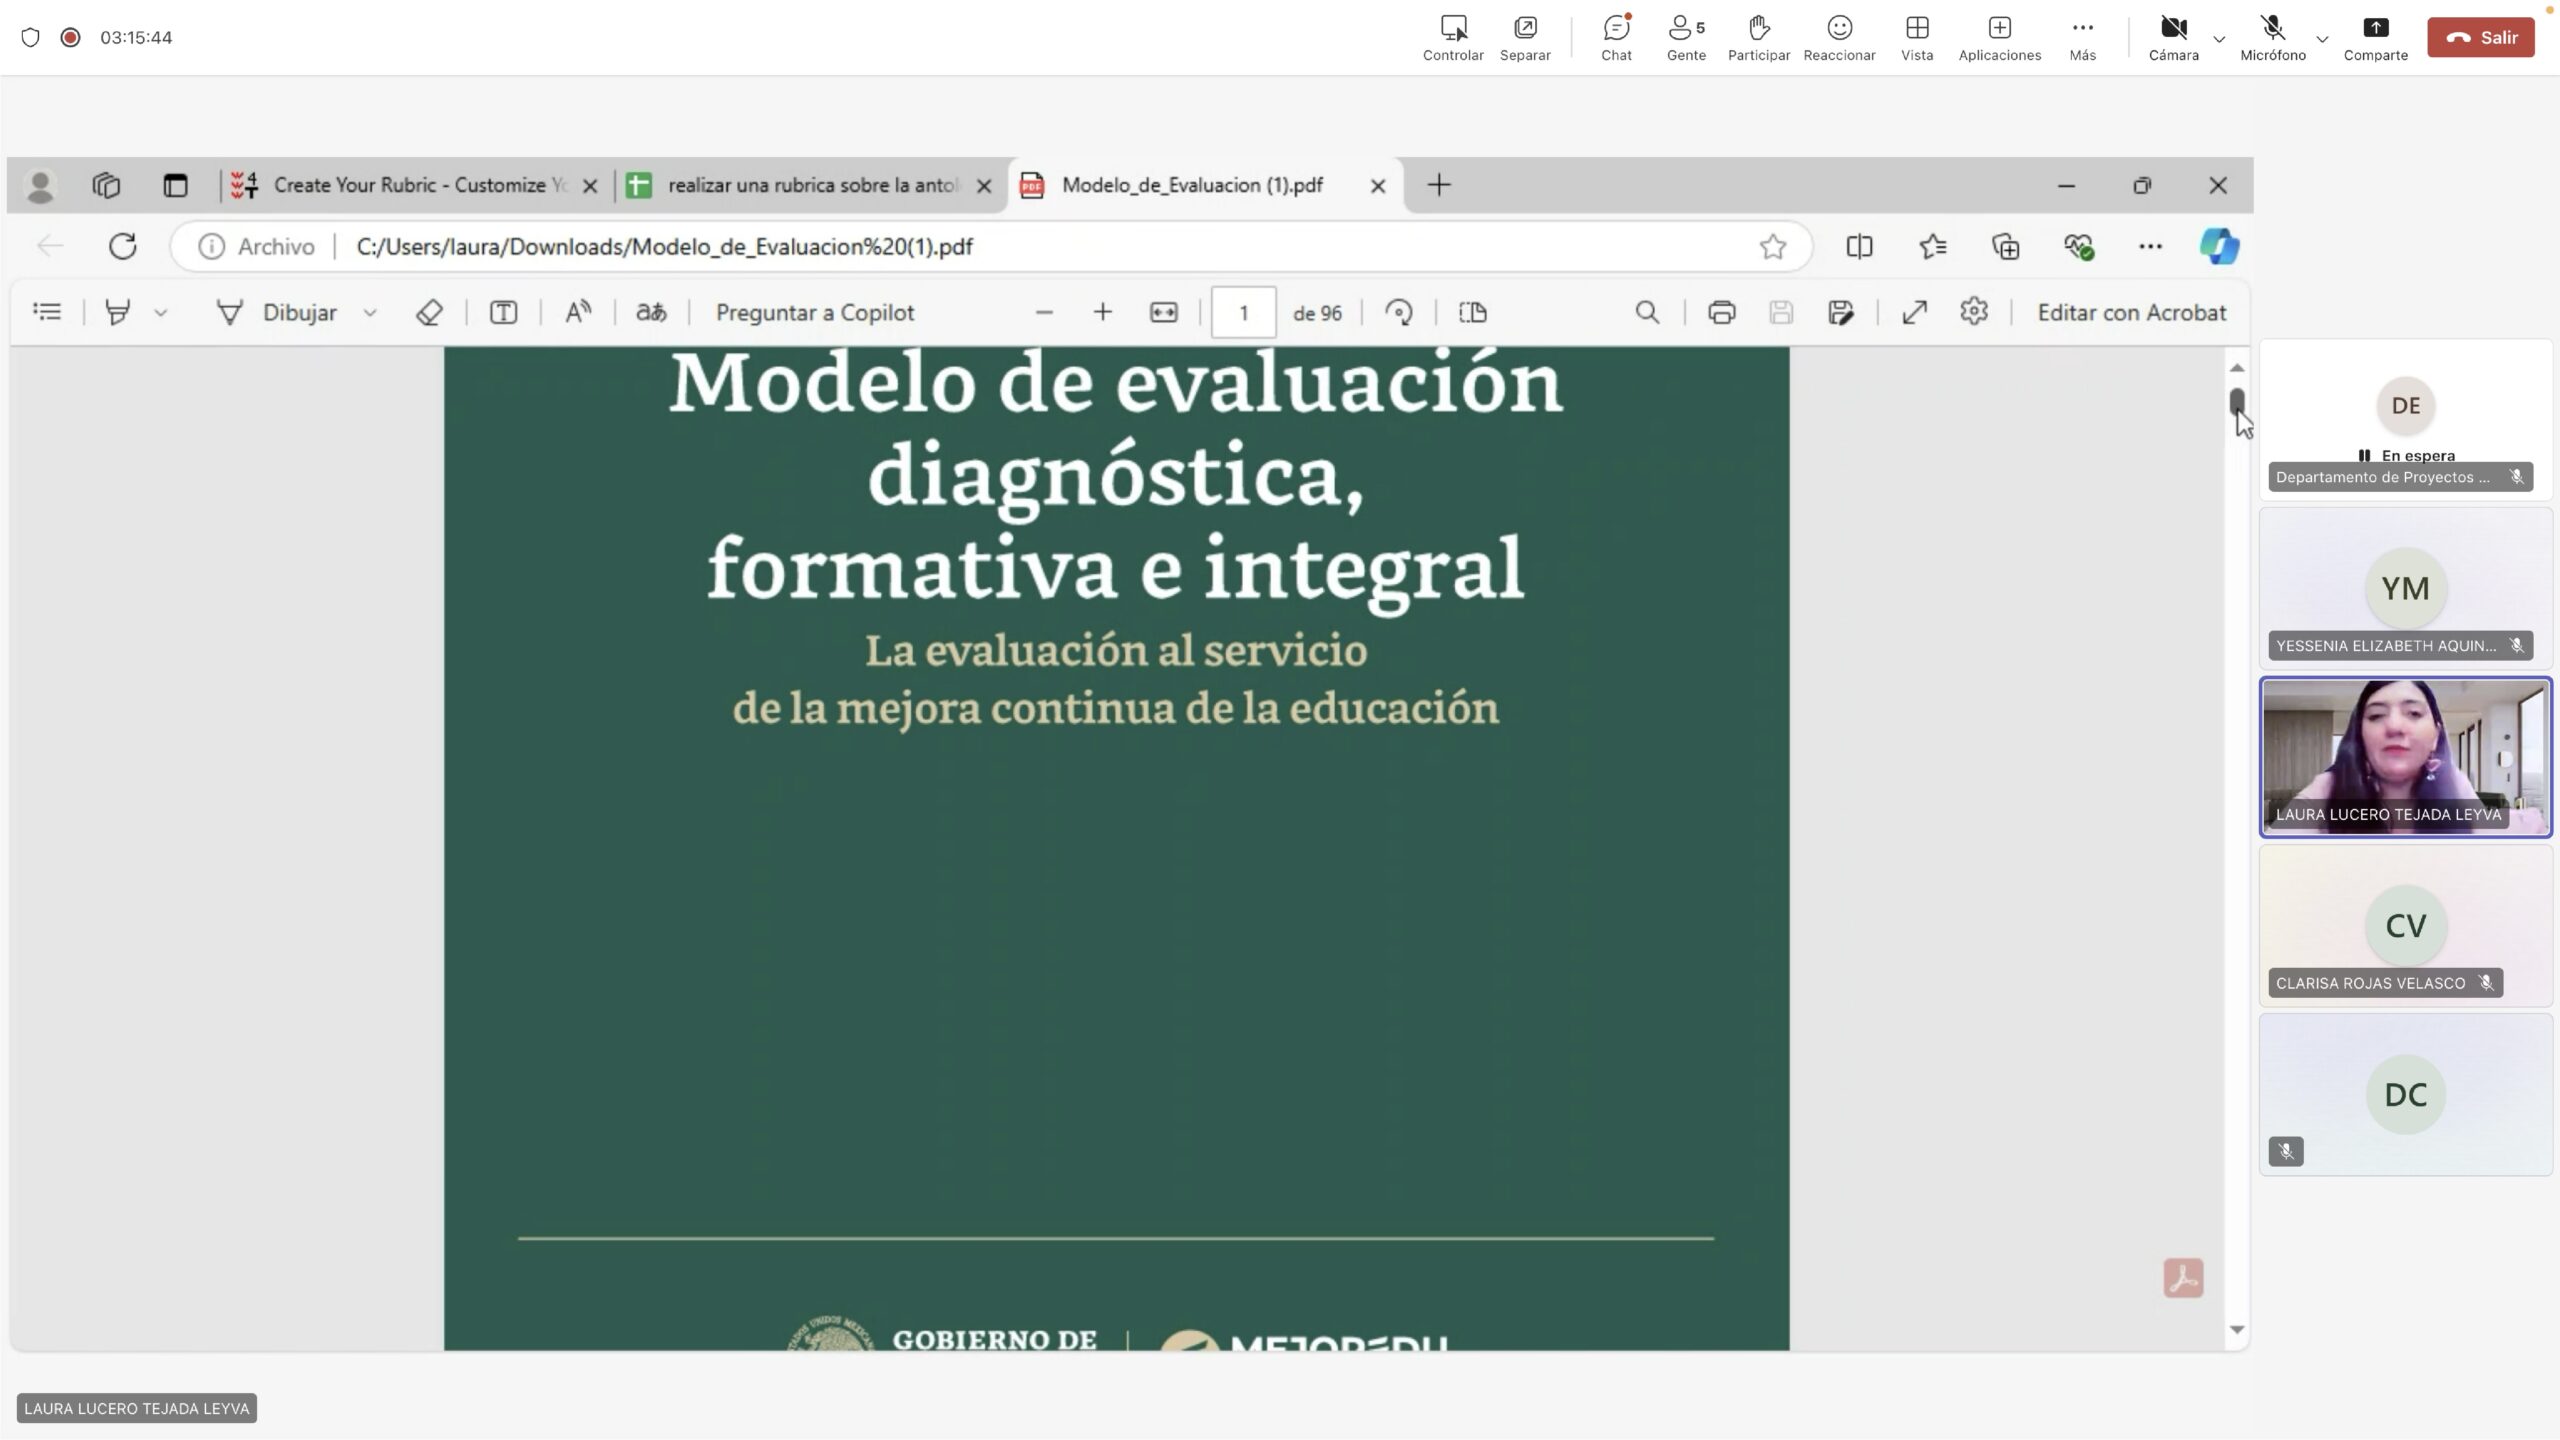This screenshot has height=1440, width=2560.
Task: Open split screen view in Edge
Action: tap(1859, 246)
